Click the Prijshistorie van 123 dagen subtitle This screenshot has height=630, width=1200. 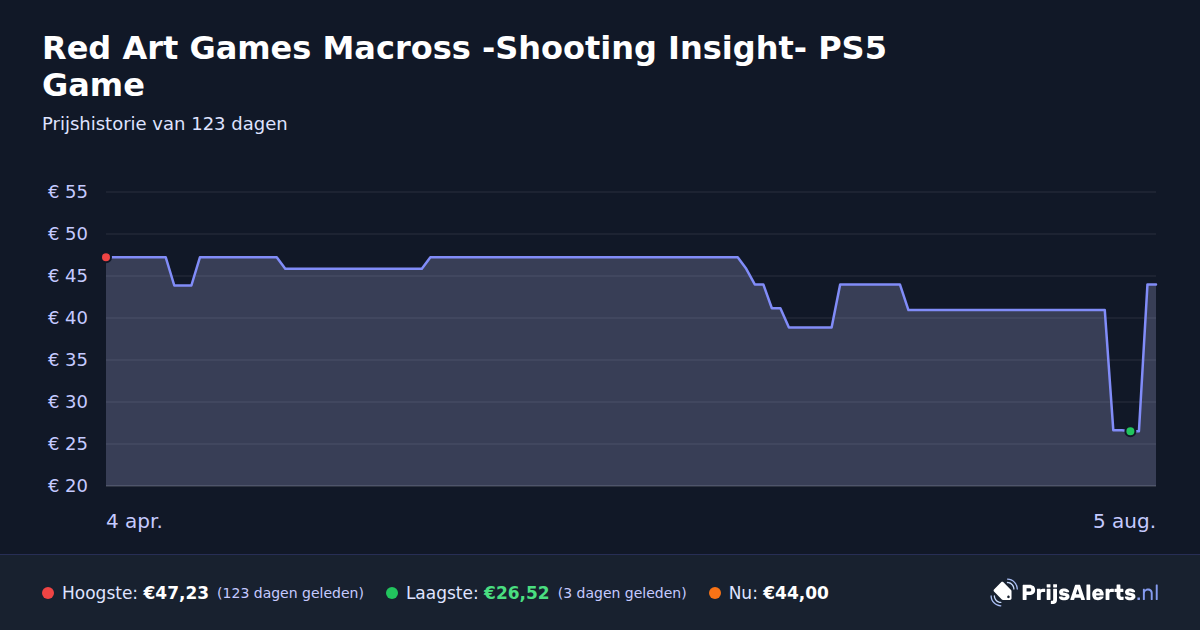coord(165,124)
